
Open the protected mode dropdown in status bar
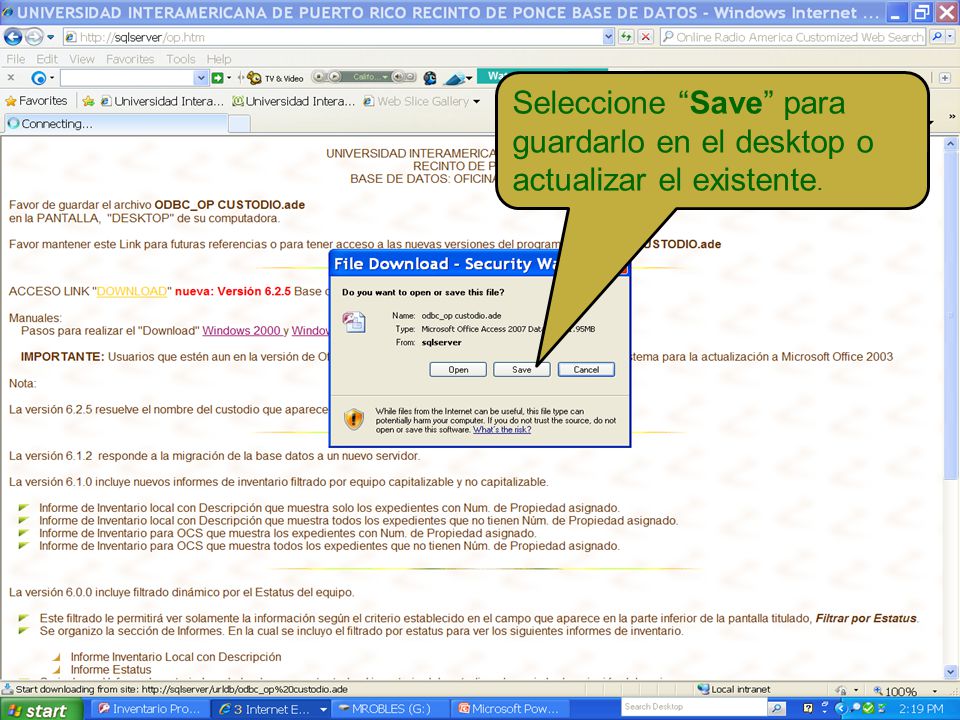pos(856,690)
